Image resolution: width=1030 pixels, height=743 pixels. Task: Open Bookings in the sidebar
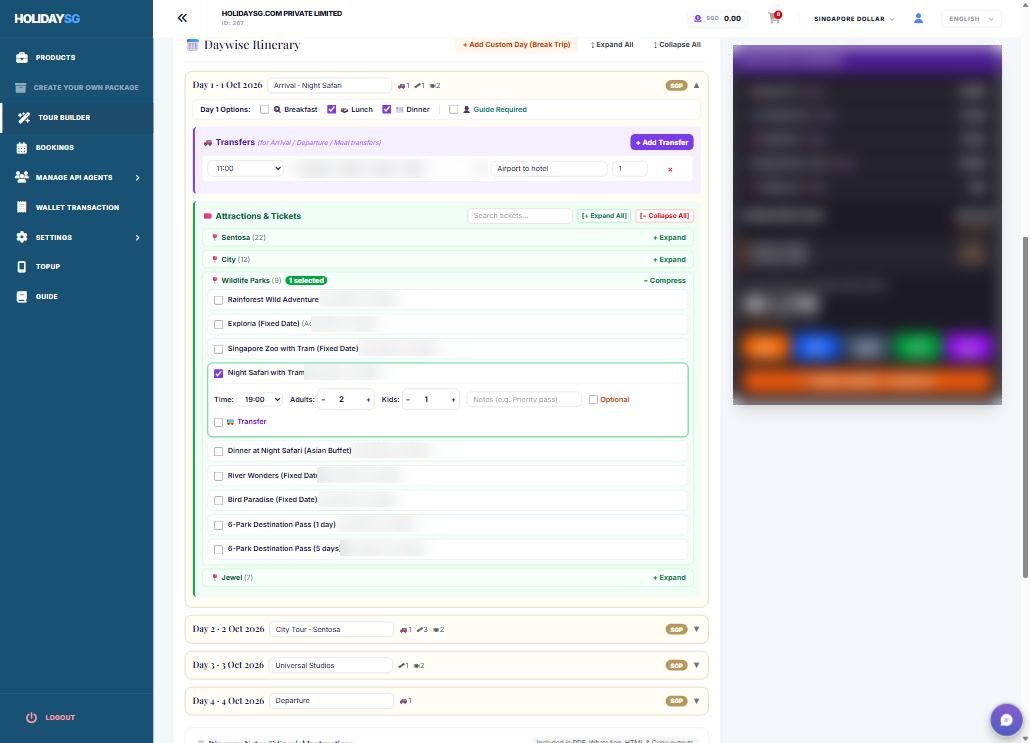click(55, 148)
